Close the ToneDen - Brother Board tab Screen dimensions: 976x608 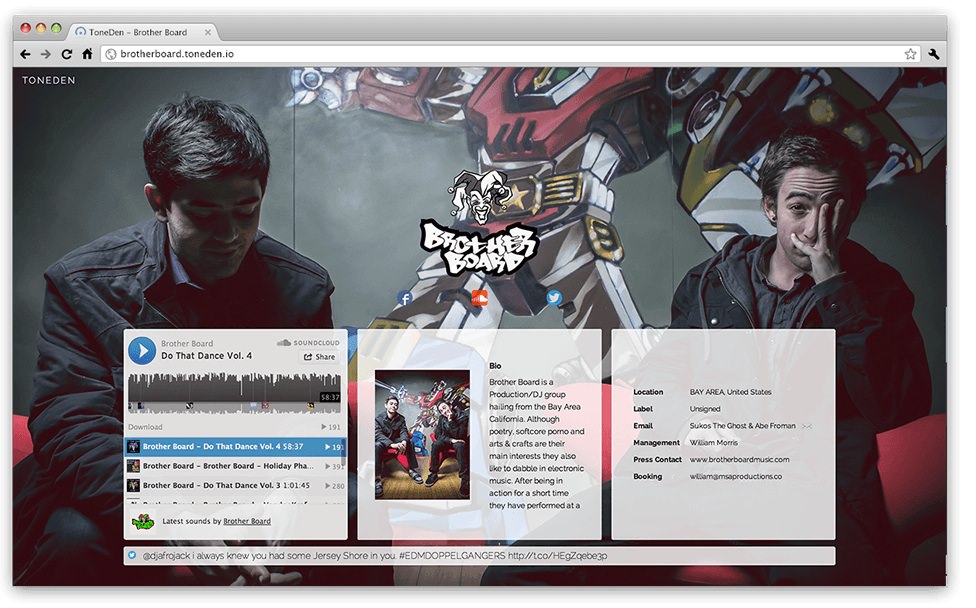coord(208,32)
